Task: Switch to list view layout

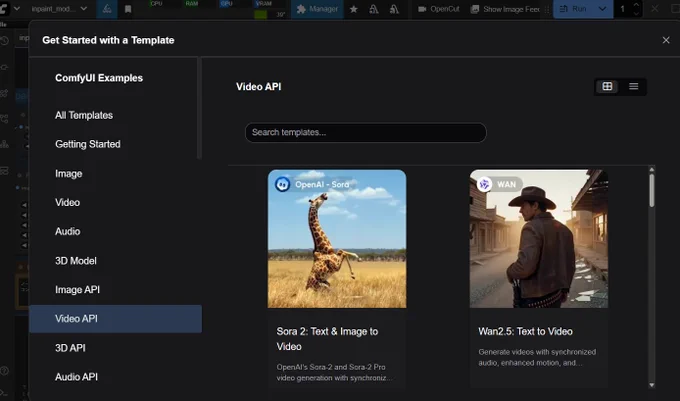Action: (x=634, y=87)
